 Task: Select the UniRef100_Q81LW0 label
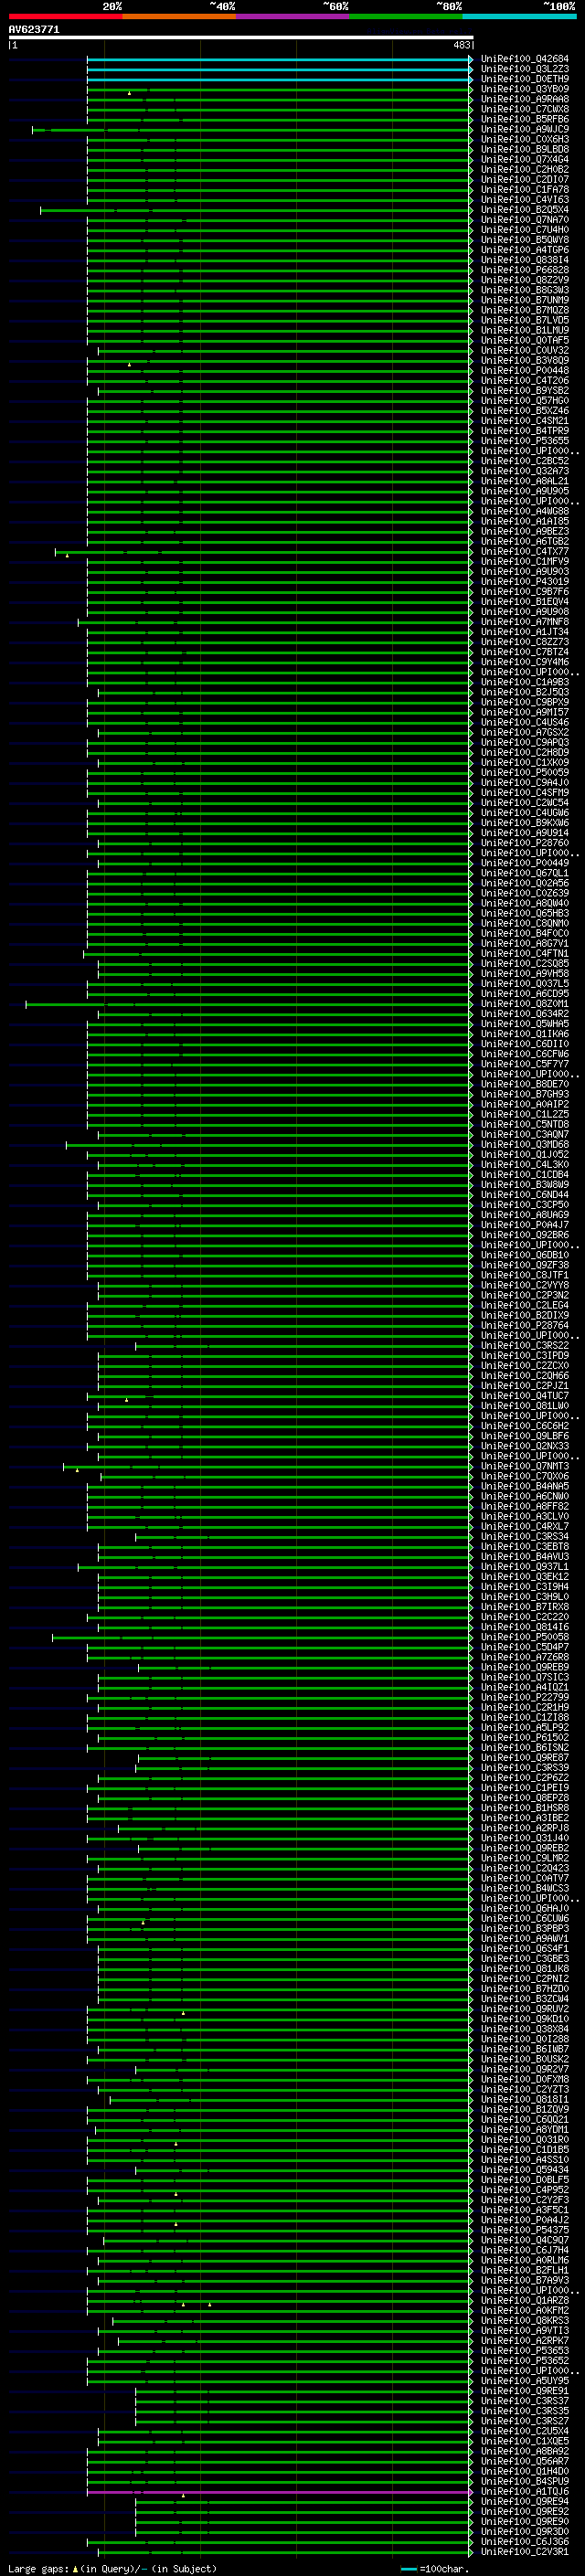(525, 1406)
